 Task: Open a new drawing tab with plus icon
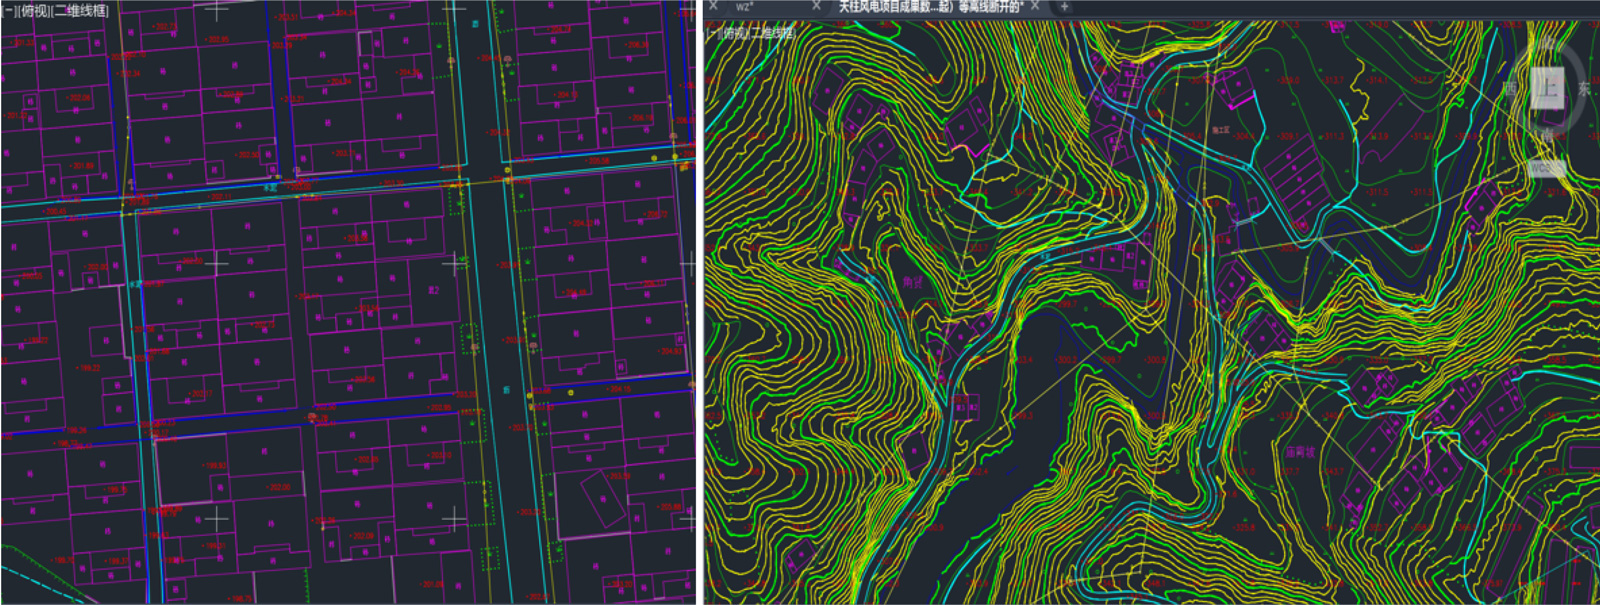(x=1064, y=7)
